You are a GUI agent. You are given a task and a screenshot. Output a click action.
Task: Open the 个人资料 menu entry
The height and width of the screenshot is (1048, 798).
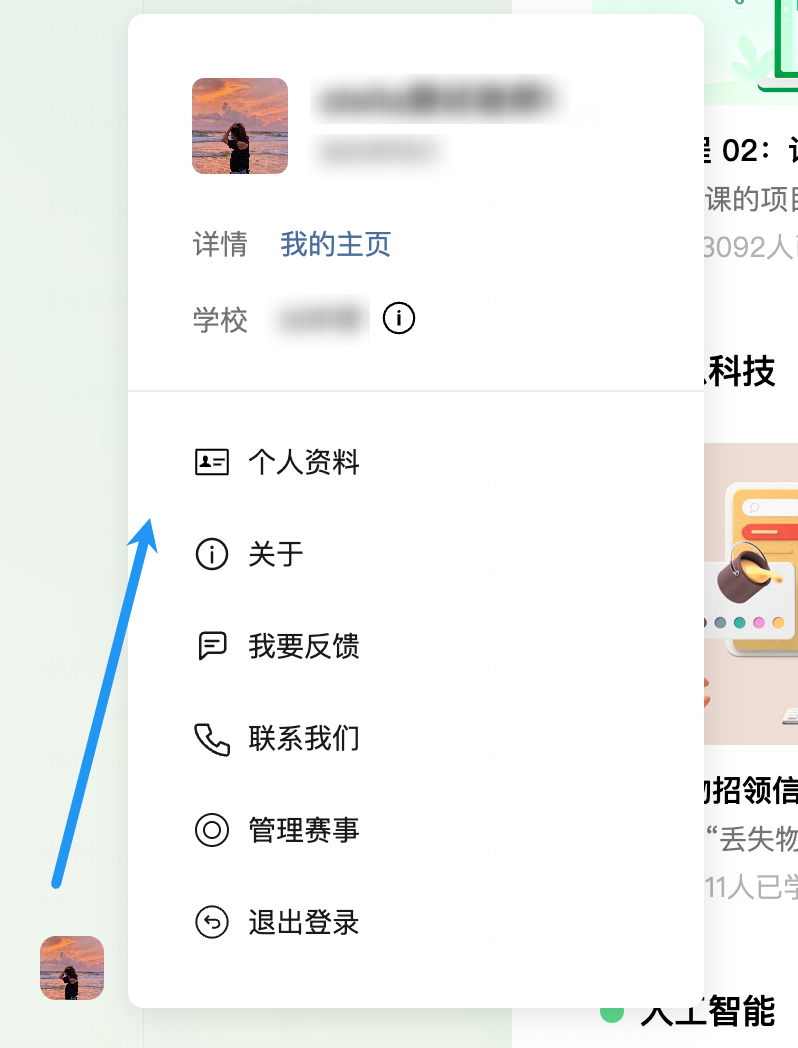pyautogui.click(x=416, y=462)
